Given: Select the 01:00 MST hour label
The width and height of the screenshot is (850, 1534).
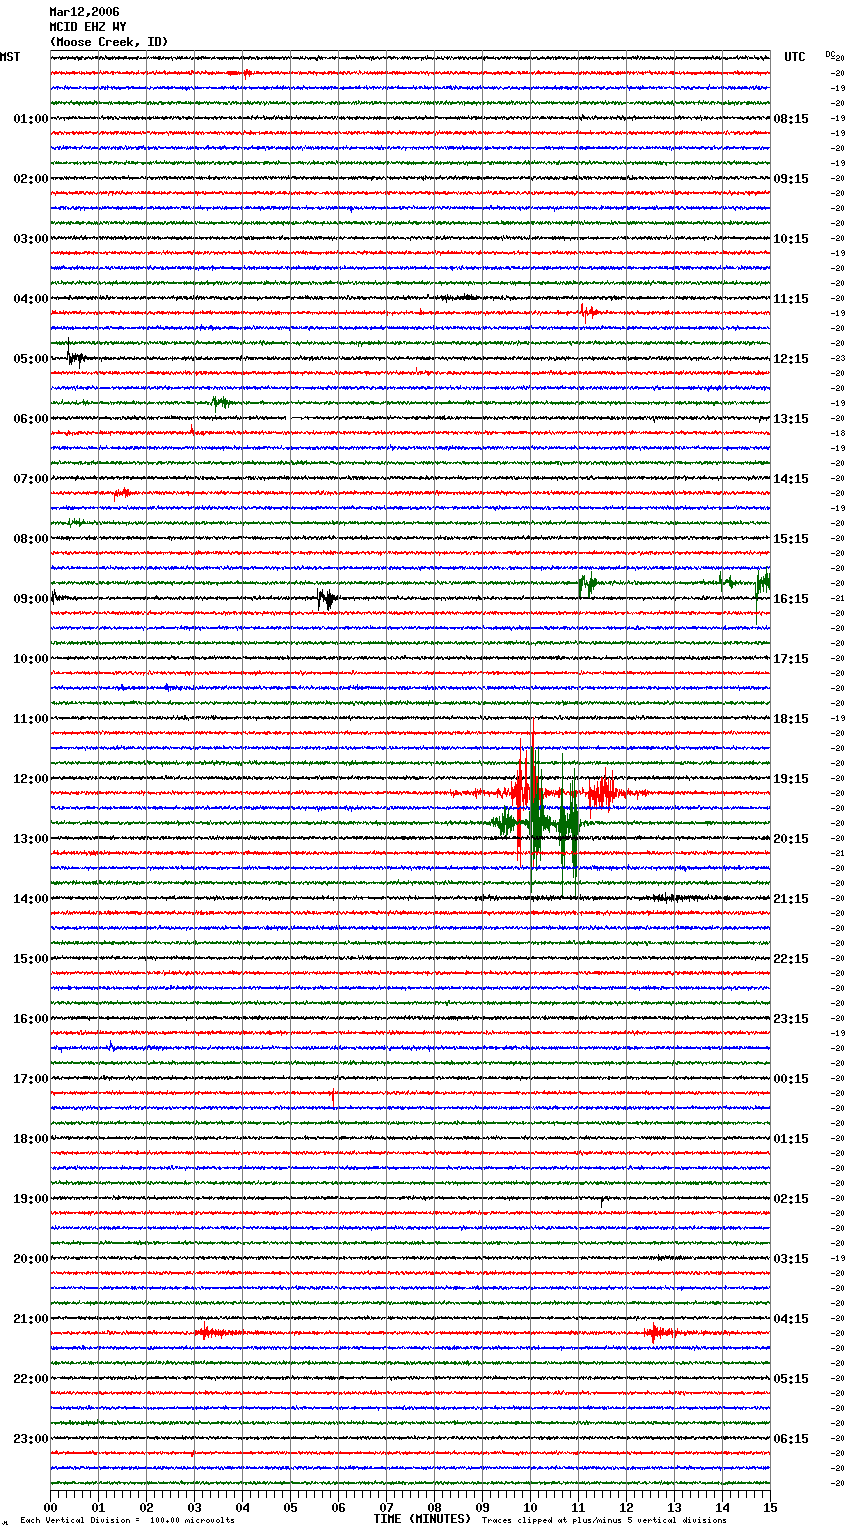Looking at the screenshot, I should click(x=31, y=119).
